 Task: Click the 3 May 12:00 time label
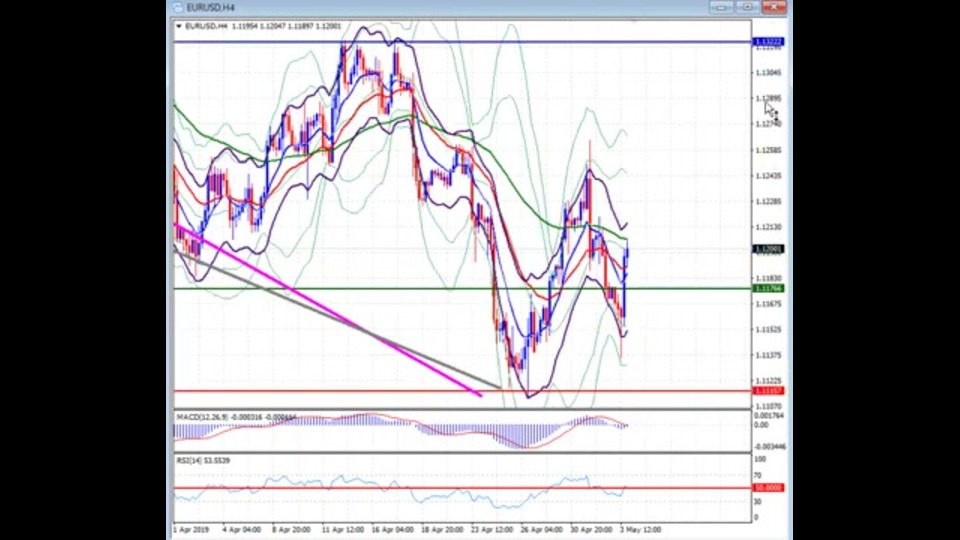click(x=640, y=530)
